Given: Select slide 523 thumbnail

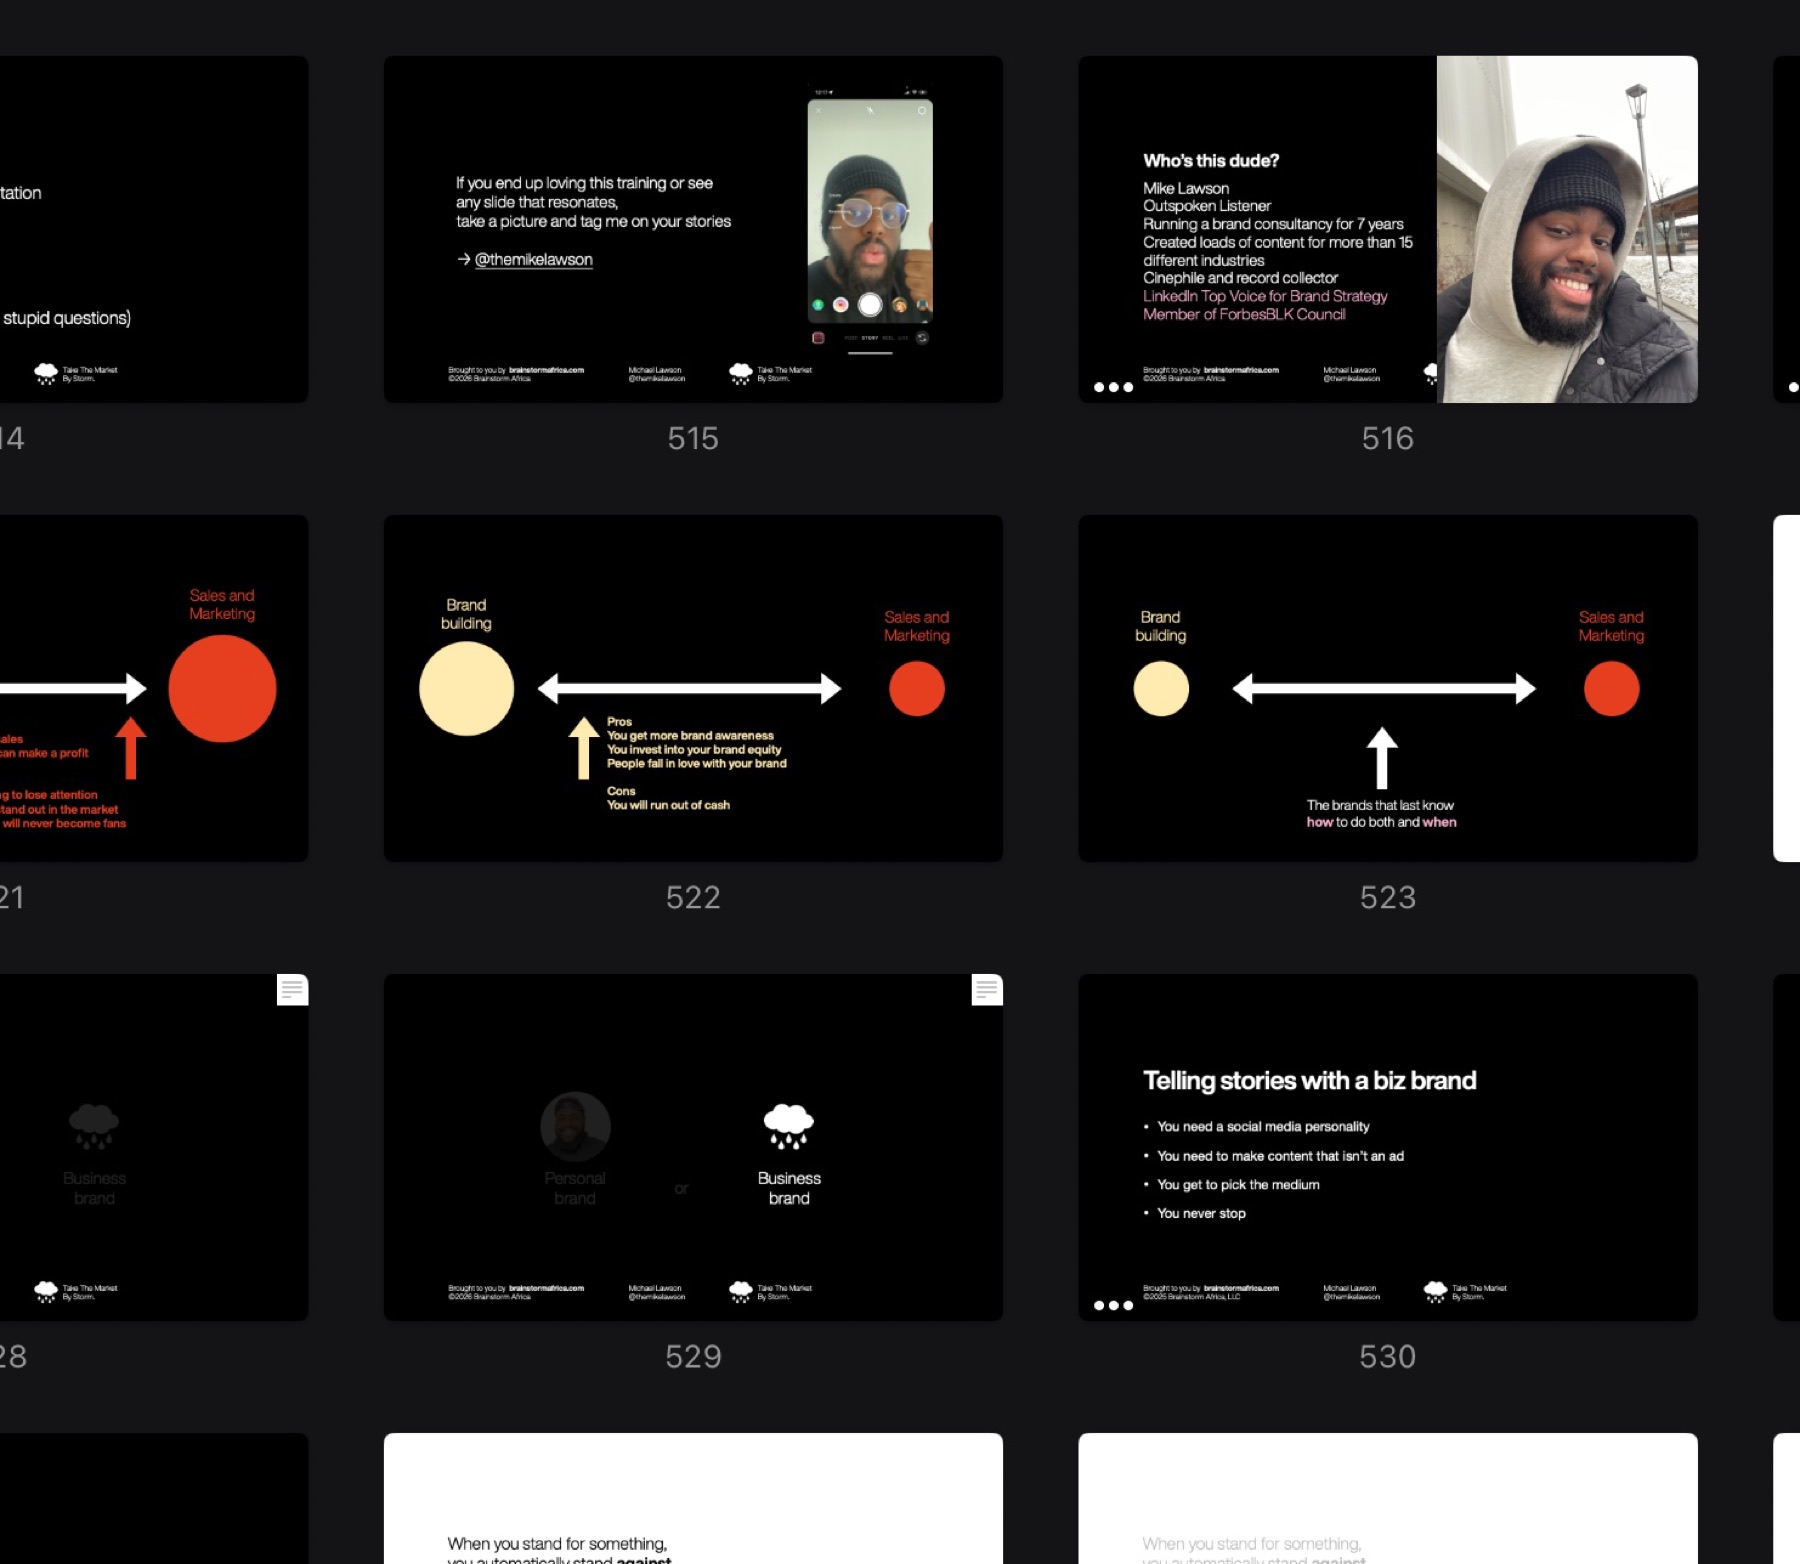Looking at the screenshot, I should (1388, 688).
